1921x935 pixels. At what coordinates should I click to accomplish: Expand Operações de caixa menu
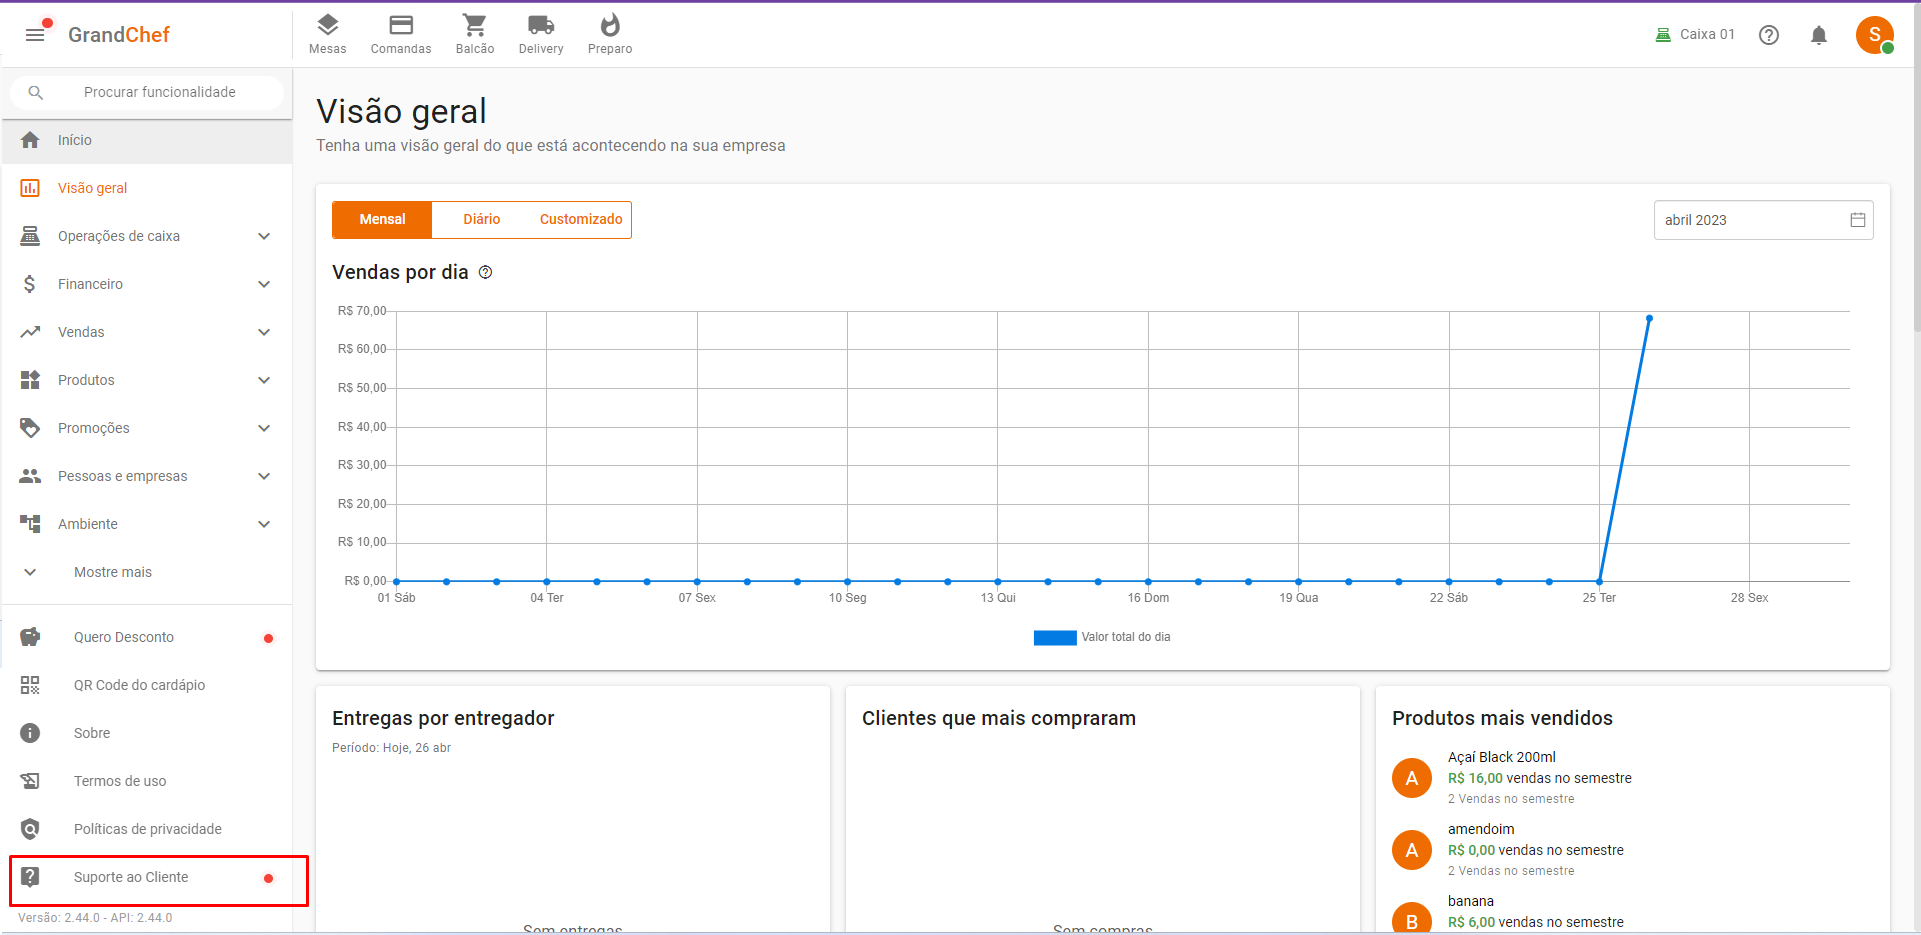(146, 237)
